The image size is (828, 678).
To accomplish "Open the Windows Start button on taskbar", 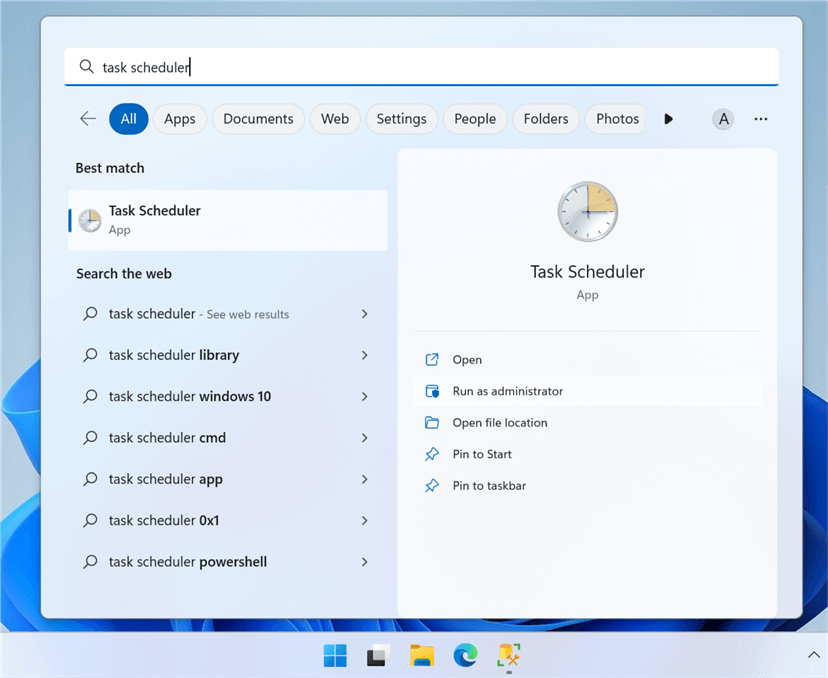I will coord(335,656).
